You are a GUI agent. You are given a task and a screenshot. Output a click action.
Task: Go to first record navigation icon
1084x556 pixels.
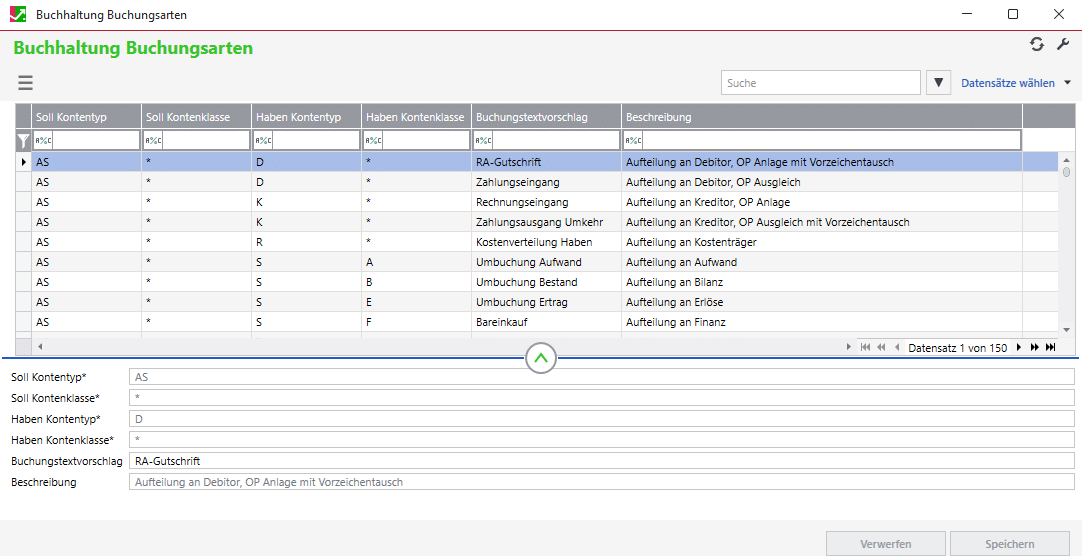tap(866, 347)
